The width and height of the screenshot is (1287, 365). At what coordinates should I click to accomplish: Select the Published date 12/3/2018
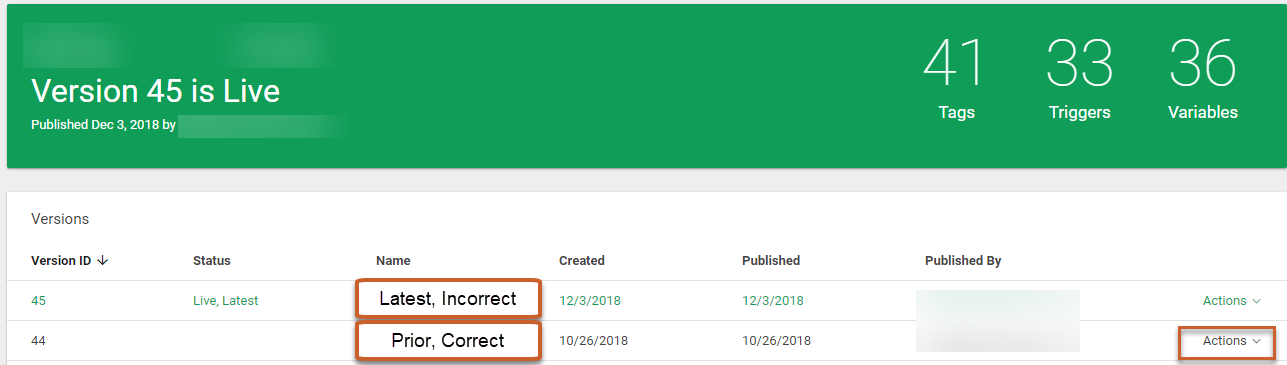coord(772,301)
